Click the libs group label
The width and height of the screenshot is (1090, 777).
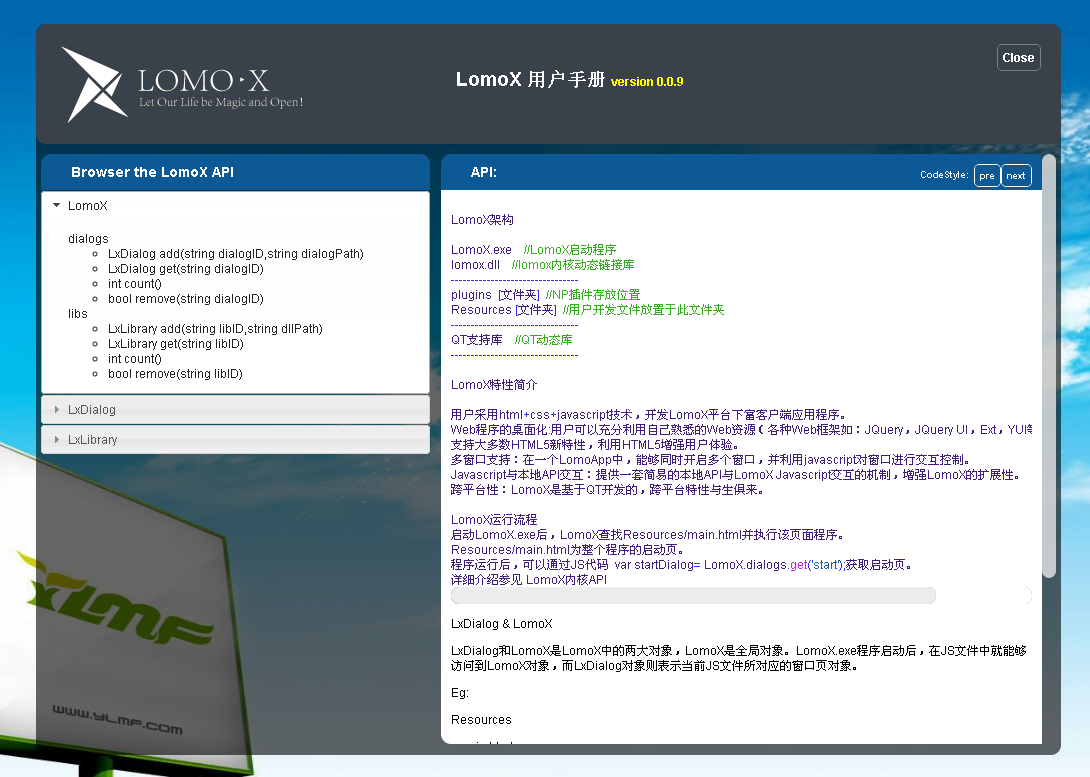click(x=78, y=314)
